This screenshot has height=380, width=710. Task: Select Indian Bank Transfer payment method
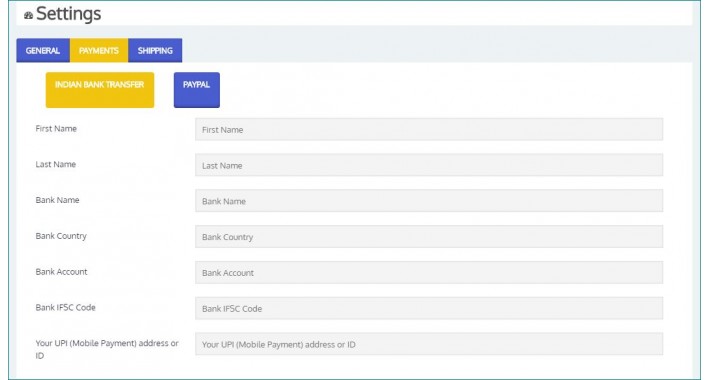tap(100, 90)
